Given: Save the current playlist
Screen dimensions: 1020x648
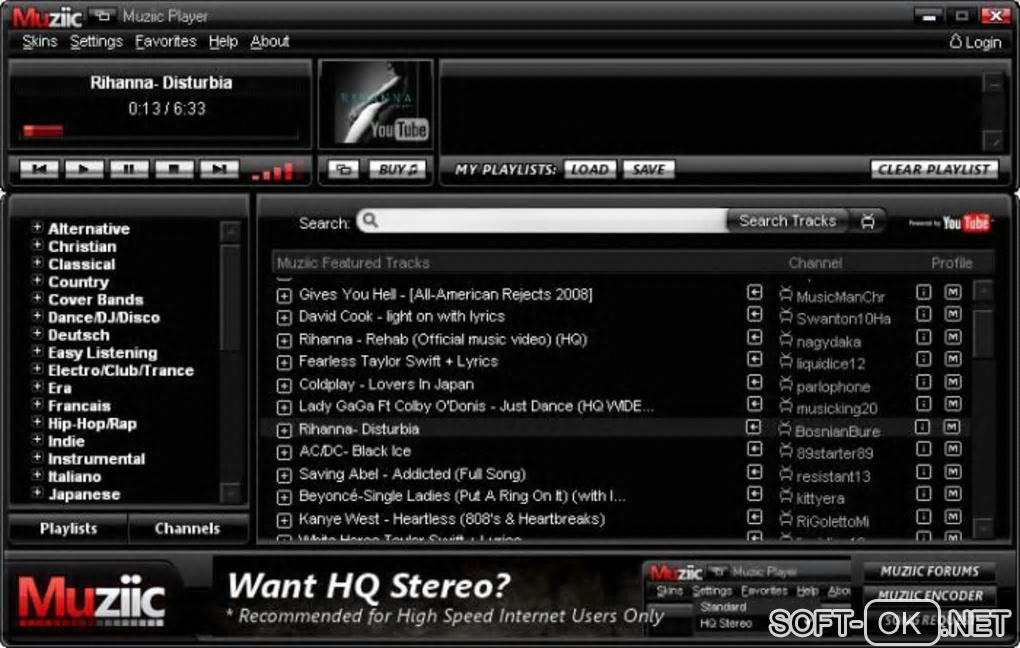Looking at the screenshot, I should pos(649,170).
